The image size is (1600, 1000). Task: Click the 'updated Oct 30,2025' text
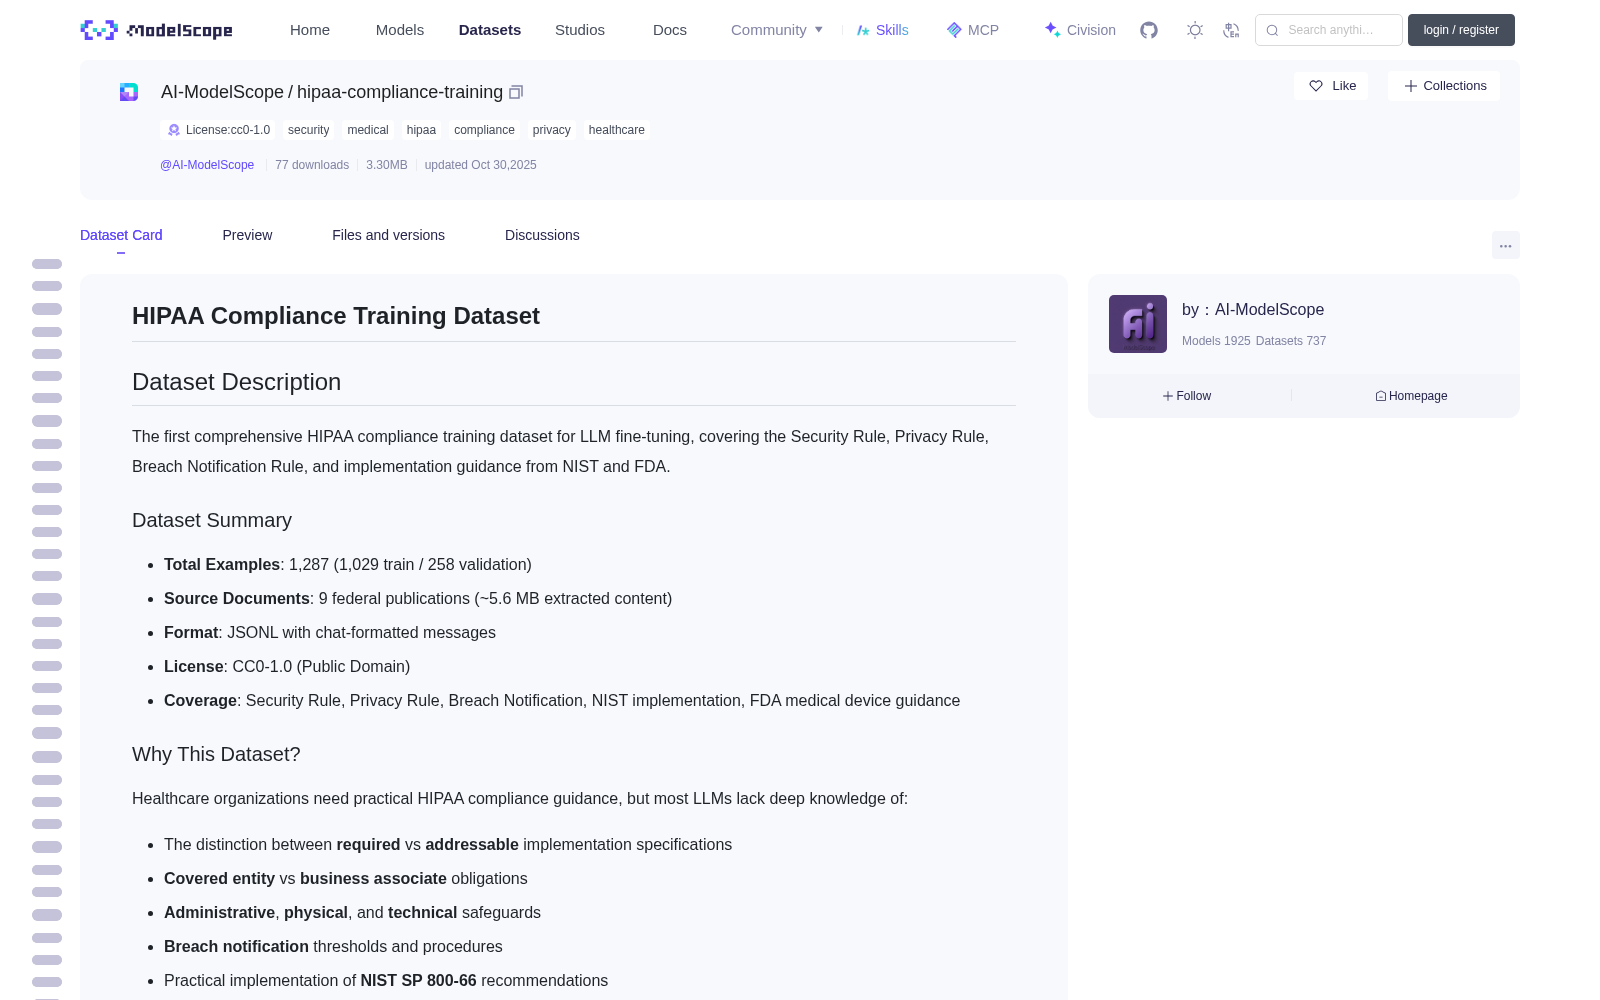pyautogui.click(x=480, y=165)
